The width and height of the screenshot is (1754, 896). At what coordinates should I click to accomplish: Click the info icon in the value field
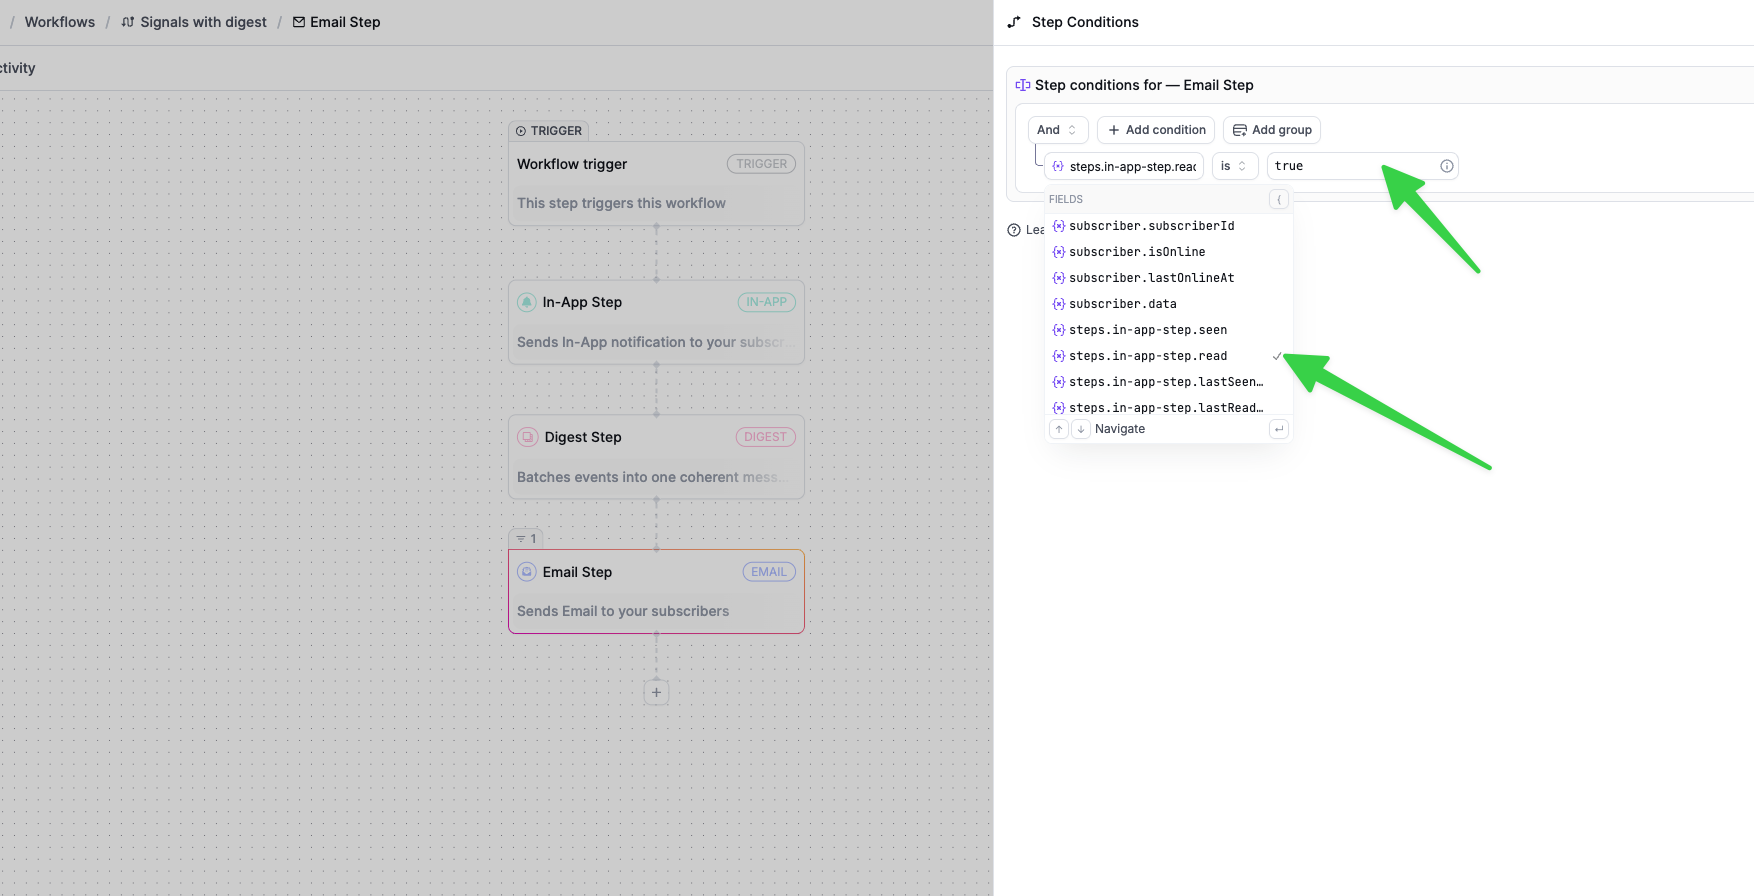(x=1446, y=166)
